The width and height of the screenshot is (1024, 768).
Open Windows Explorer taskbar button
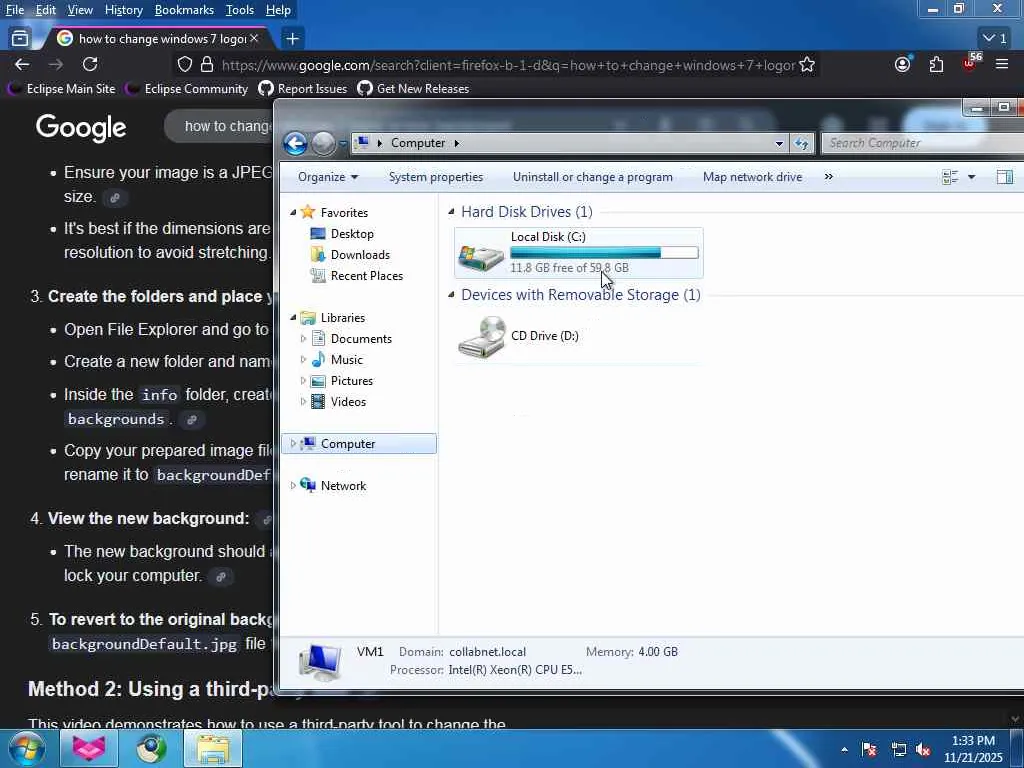point(213,748)
